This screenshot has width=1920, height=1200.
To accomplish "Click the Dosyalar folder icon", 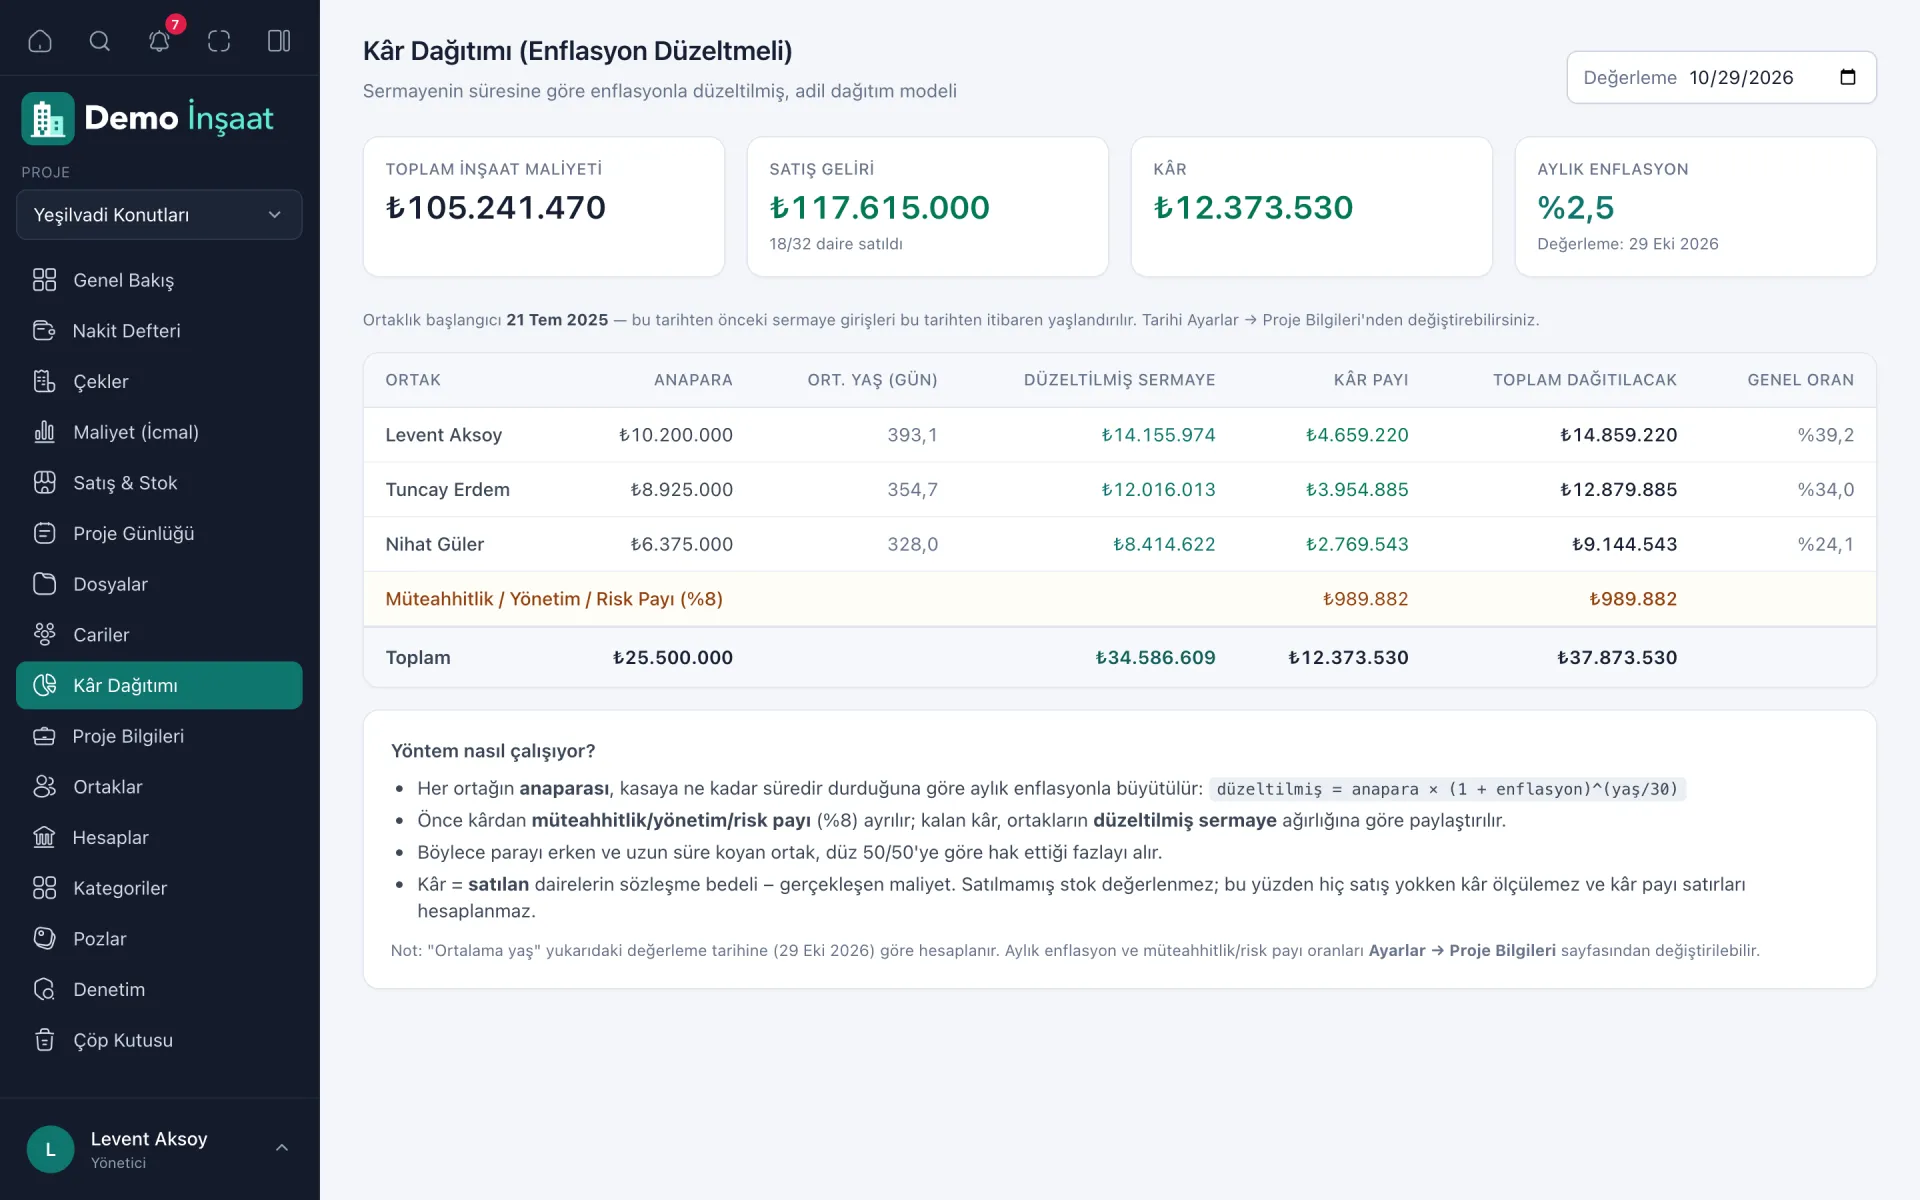I will click(45, 584).
